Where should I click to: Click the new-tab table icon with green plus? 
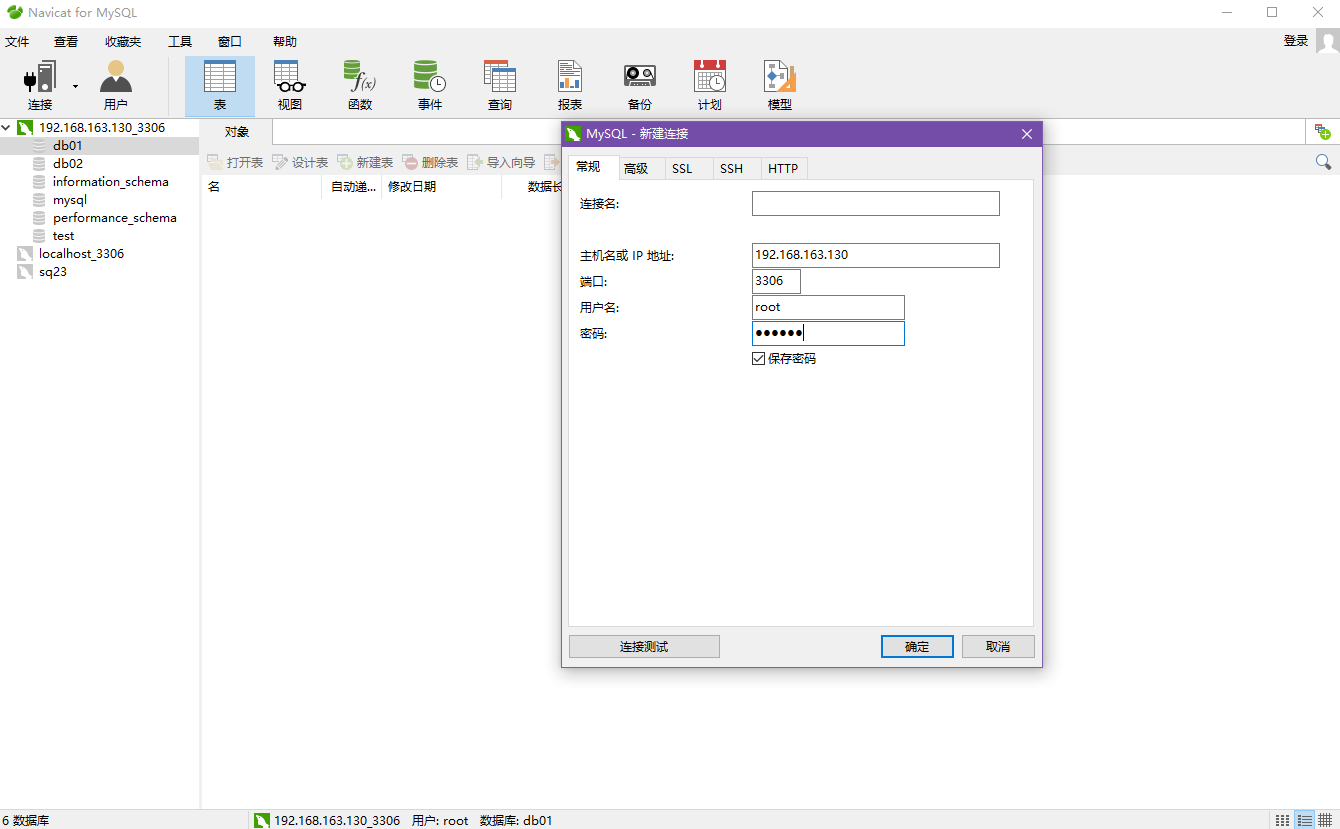coord(1323,132)
